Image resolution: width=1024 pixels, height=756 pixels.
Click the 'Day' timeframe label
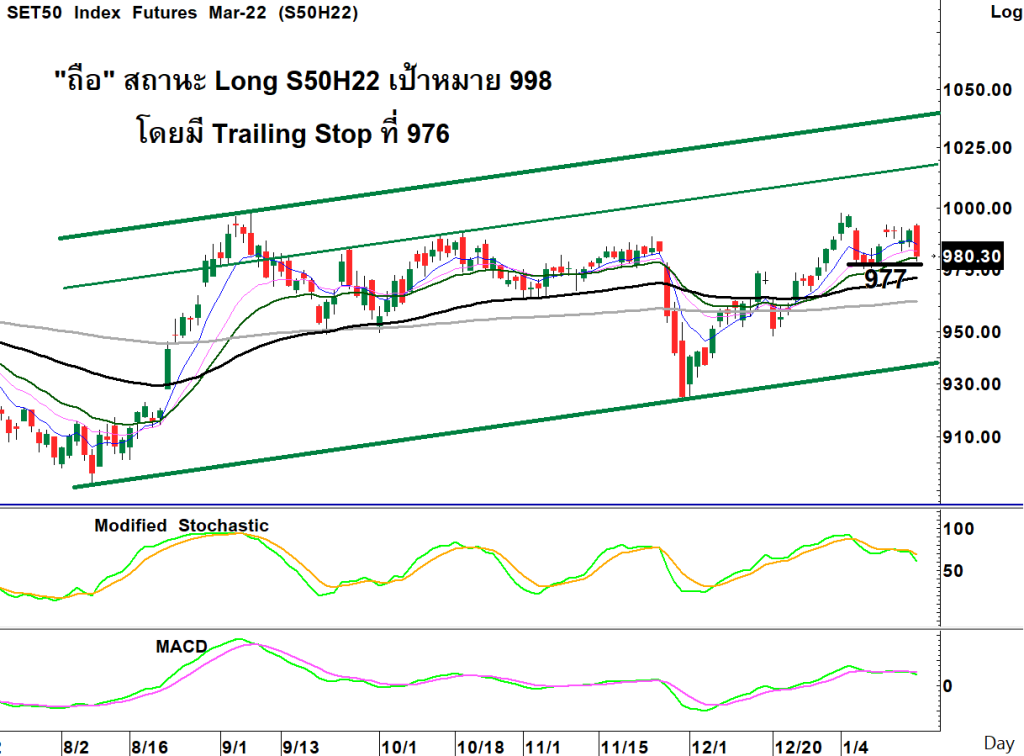tap(999, 743)
